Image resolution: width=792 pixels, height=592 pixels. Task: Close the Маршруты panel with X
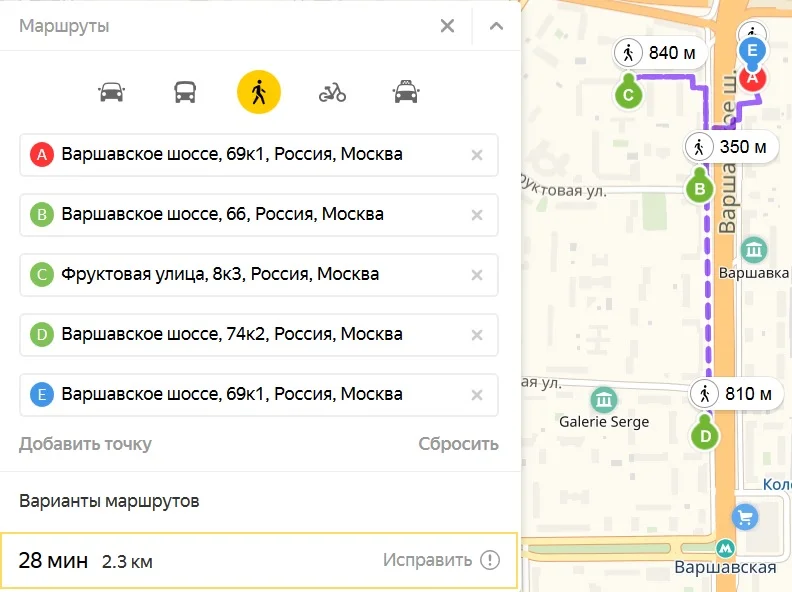tap(448, 26)
